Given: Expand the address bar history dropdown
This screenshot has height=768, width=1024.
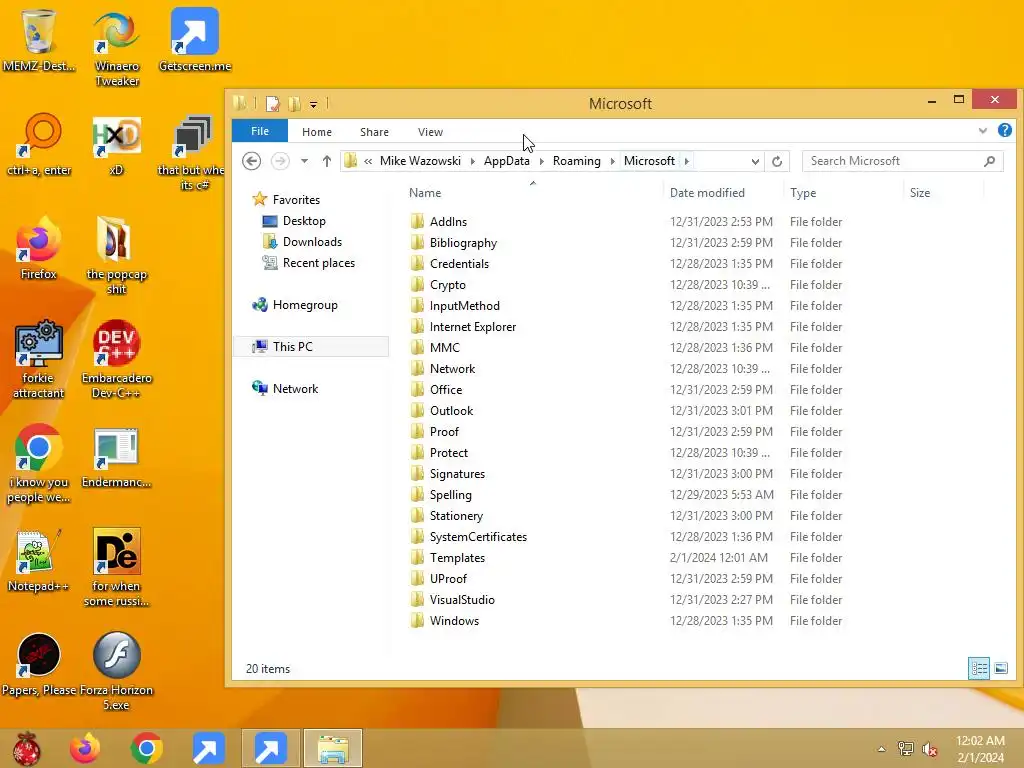Looking at the screenshot, I should coord(755,161).
